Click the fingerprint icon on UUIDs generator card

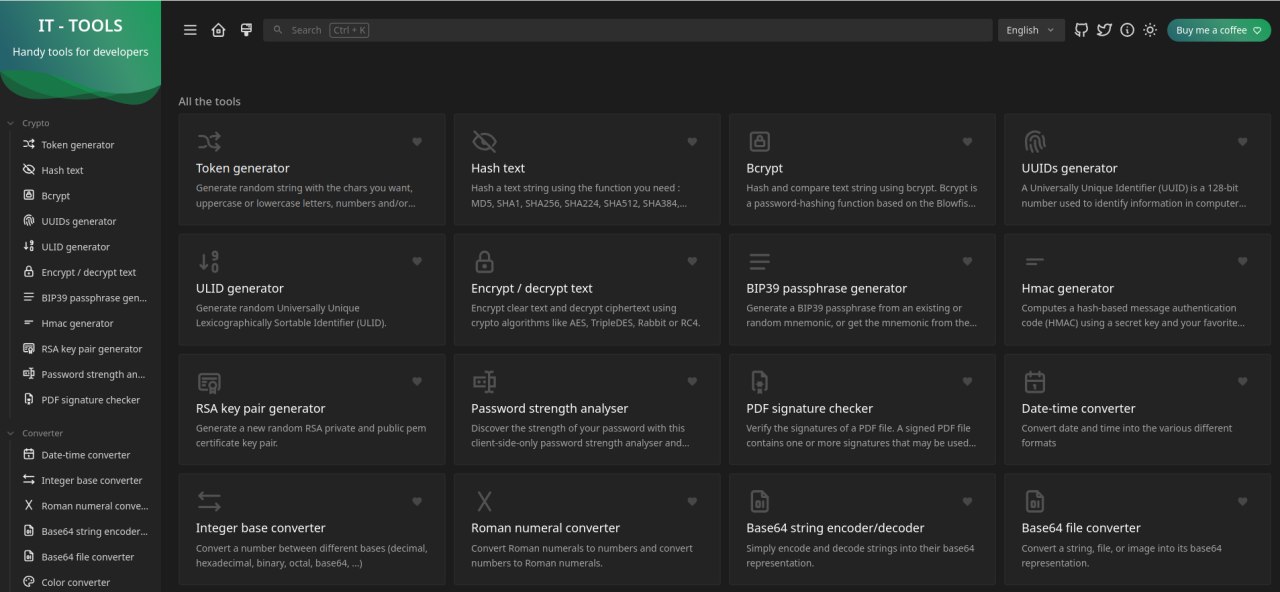click(1034, 141)
